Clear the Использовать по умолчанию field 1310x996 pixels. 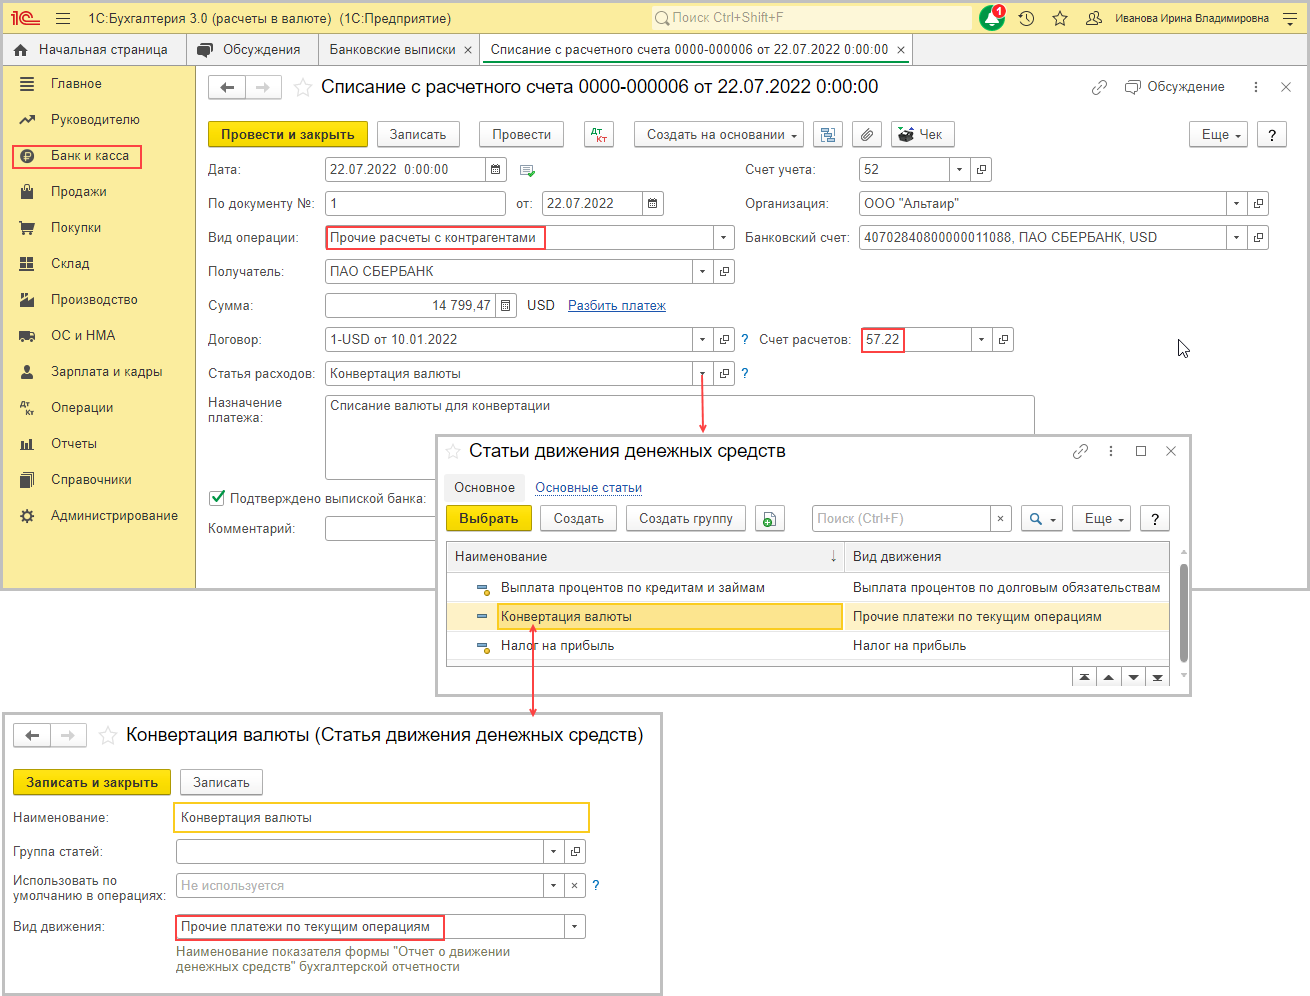[x=574, y=886]
